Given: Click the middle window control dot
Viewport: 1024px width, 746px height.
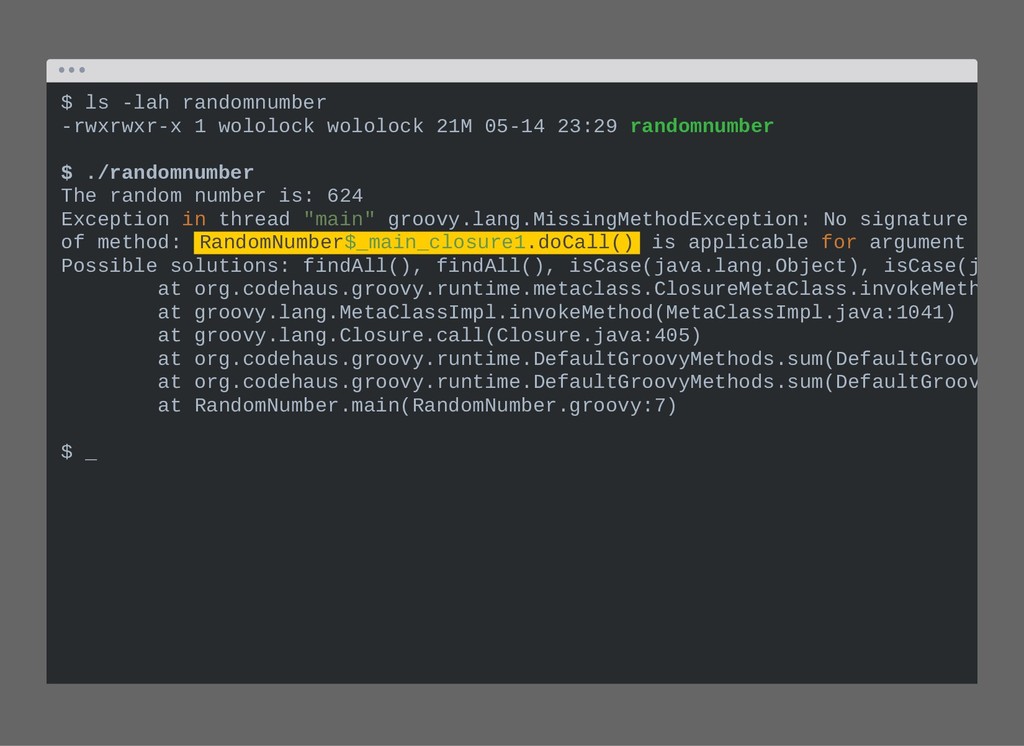Looking at the screenshot, I should [72, 70].
